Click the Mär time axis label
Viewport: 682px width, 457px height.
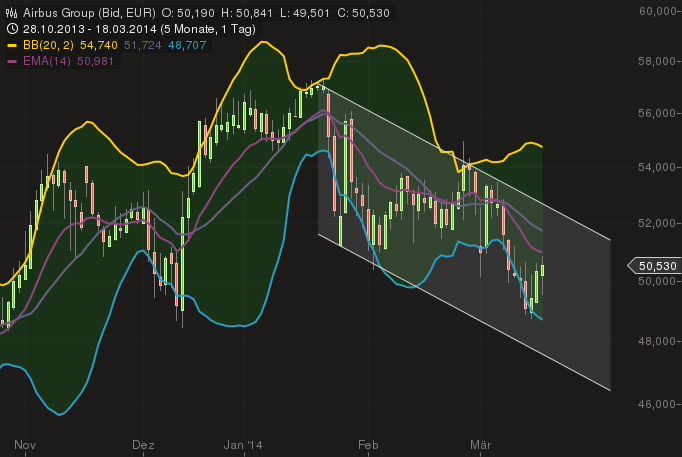pos(481,445)
